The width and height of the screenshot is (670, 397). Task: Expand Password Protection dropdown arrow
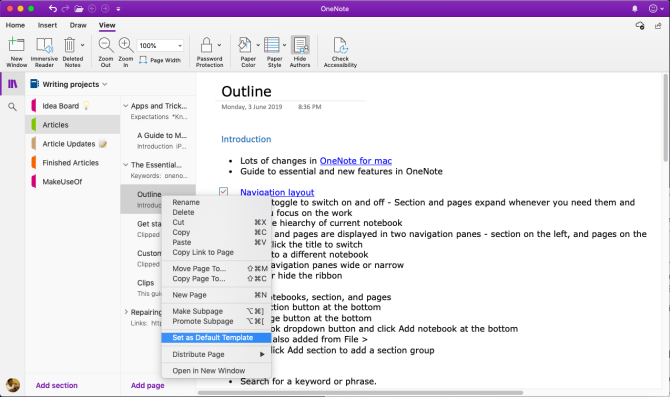219,45
